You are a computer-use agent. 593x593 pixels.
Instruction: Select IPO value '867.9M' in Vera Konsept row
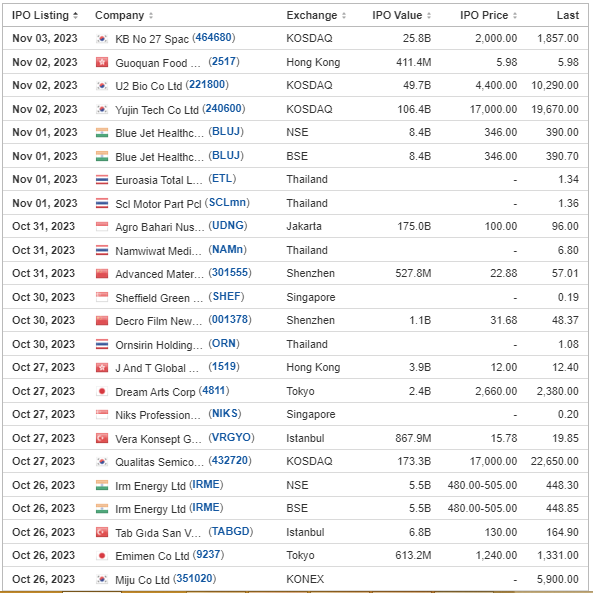(x=413, y=438)
